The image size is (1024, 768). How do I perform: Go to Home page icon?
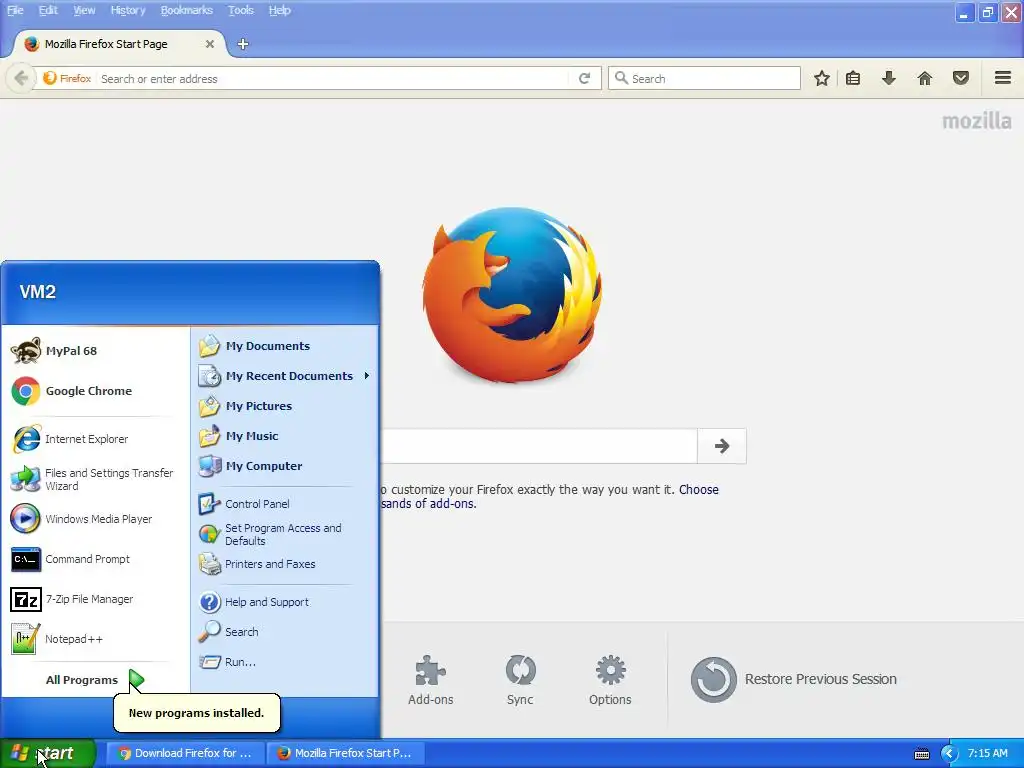click(x=925, y=78)
